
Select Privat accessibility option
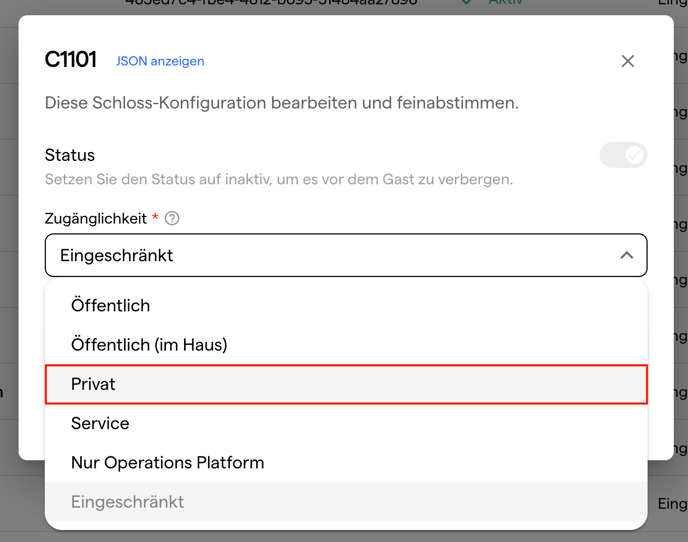(x=93, y=384)
